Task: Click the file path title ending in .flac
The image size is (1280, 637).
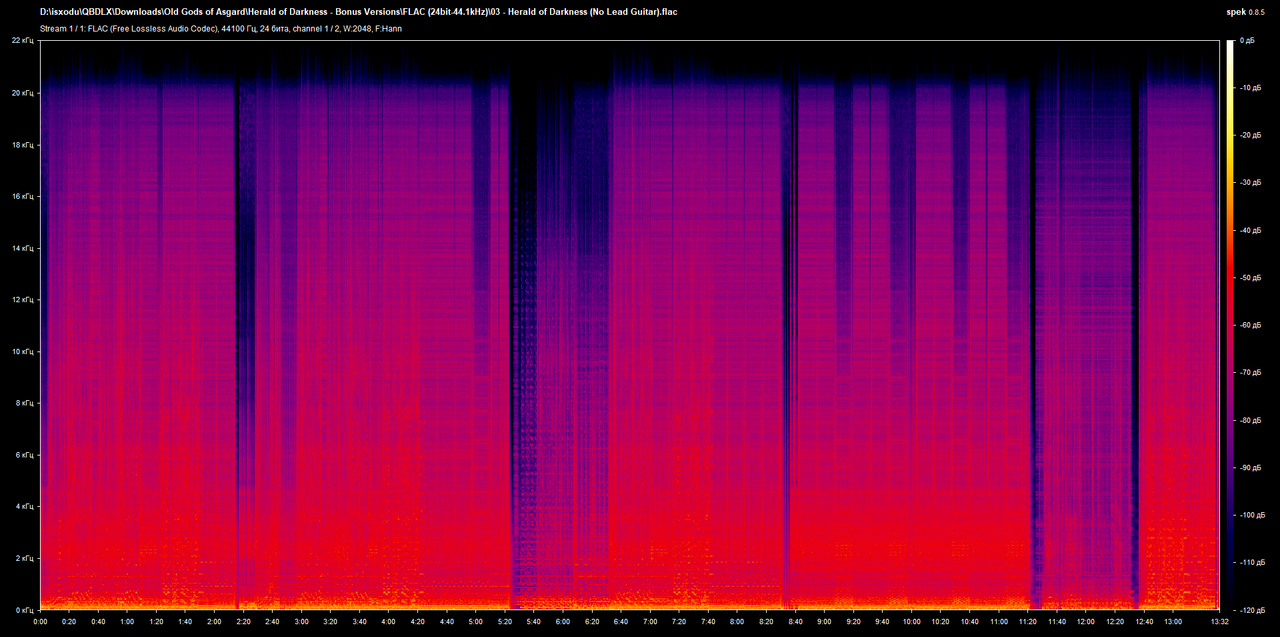Action: [359, 12]
